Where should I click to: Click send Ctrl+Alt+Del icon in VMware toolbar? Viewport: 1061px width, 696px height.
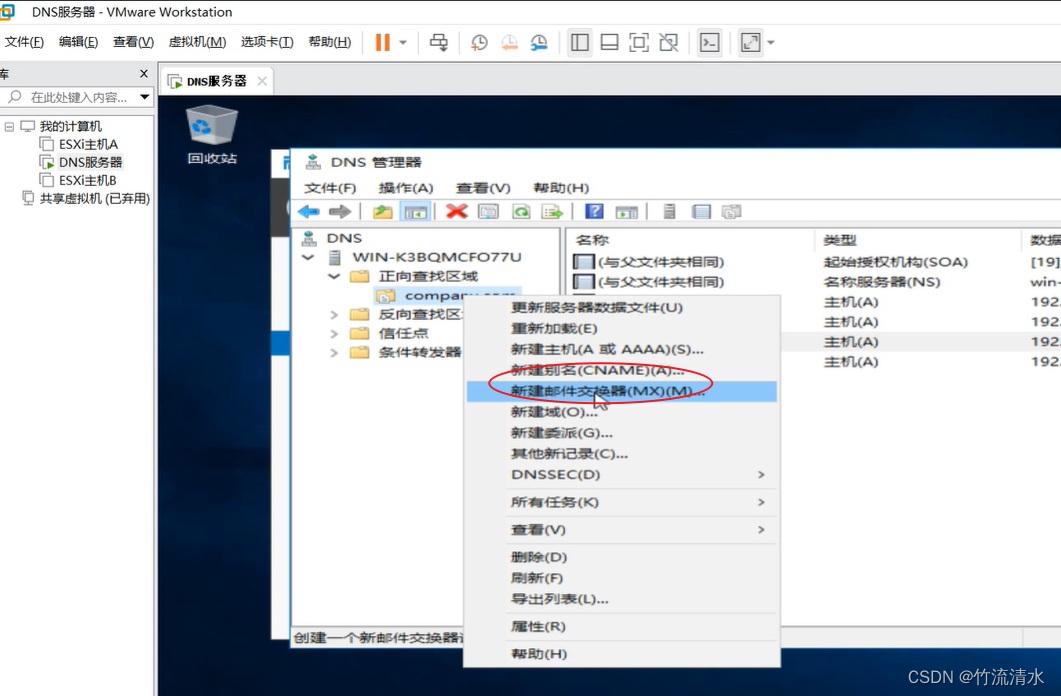coord(438,43)
